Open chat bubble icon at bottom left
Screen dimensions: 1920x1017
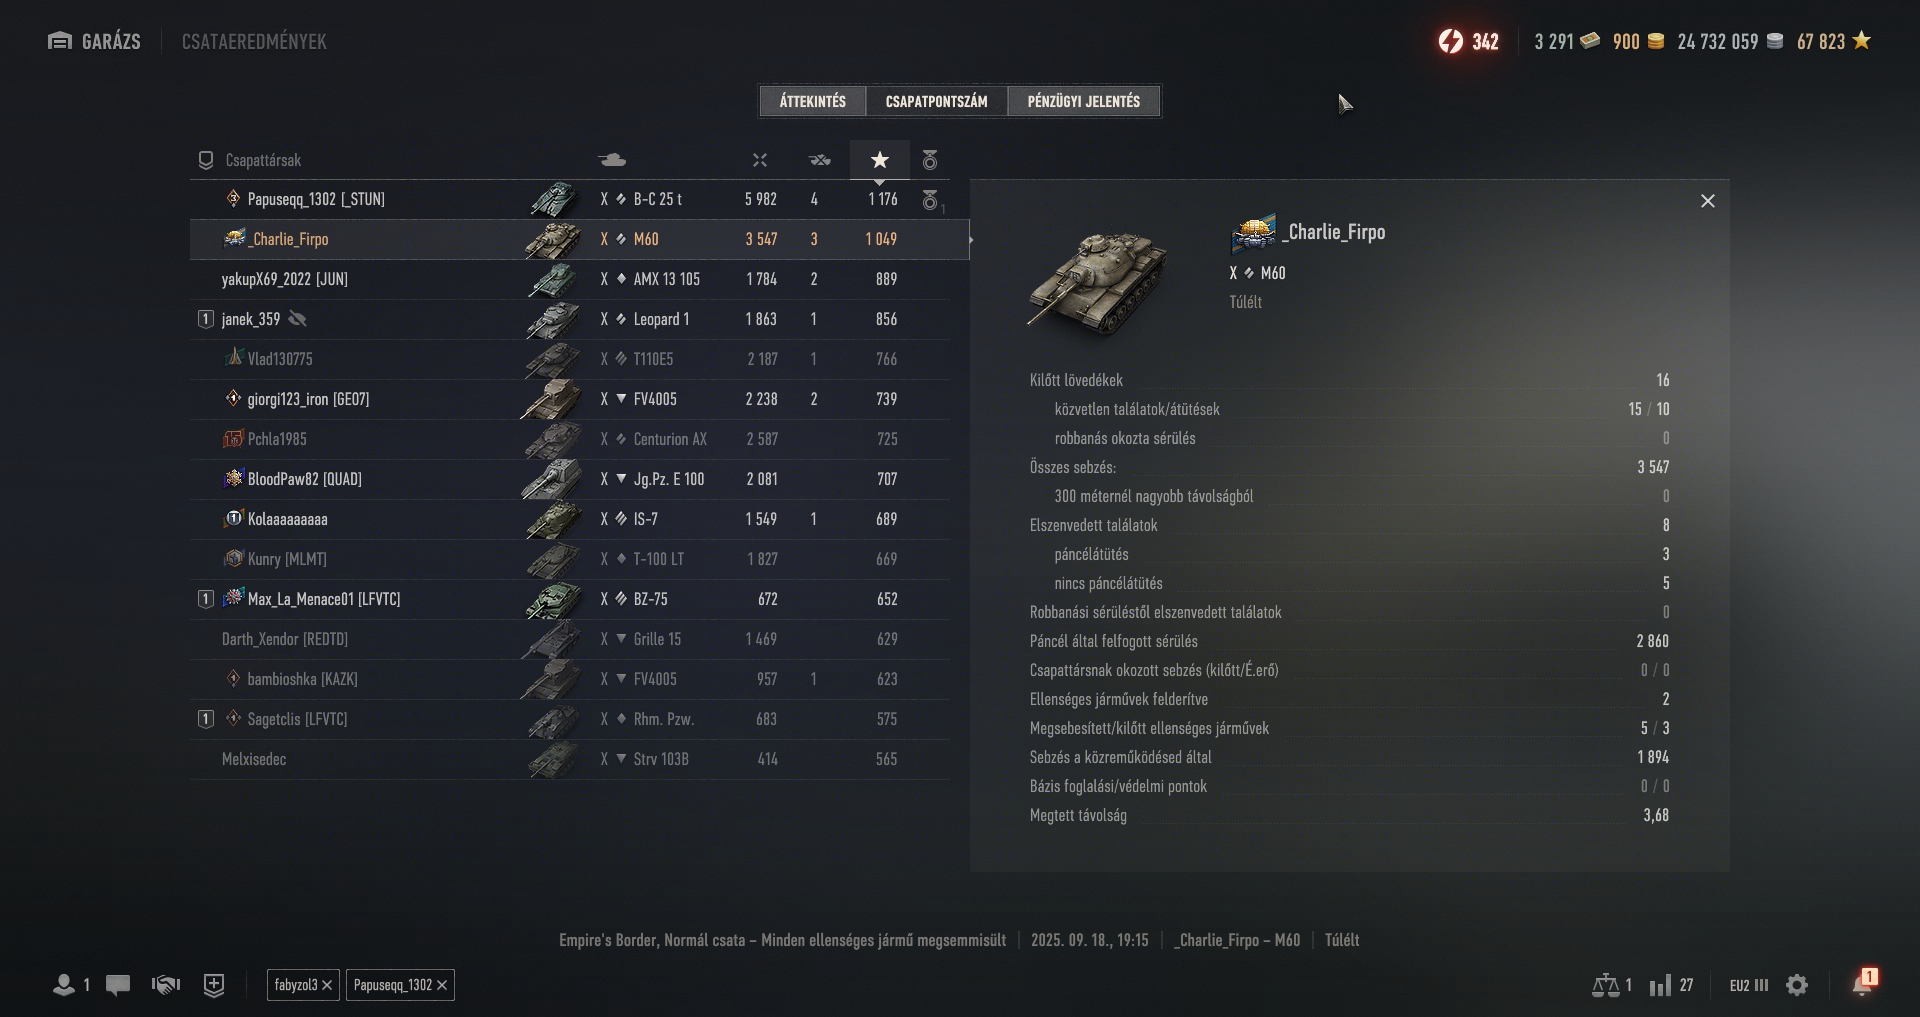pos(118,985)
